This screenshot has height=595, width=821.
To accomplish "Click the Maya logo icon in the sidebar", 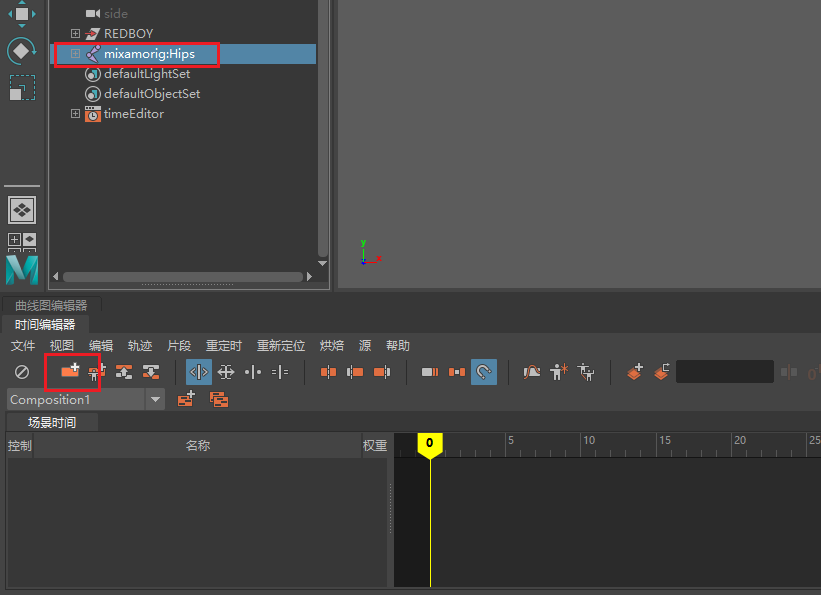I will [x=20, y=270].
